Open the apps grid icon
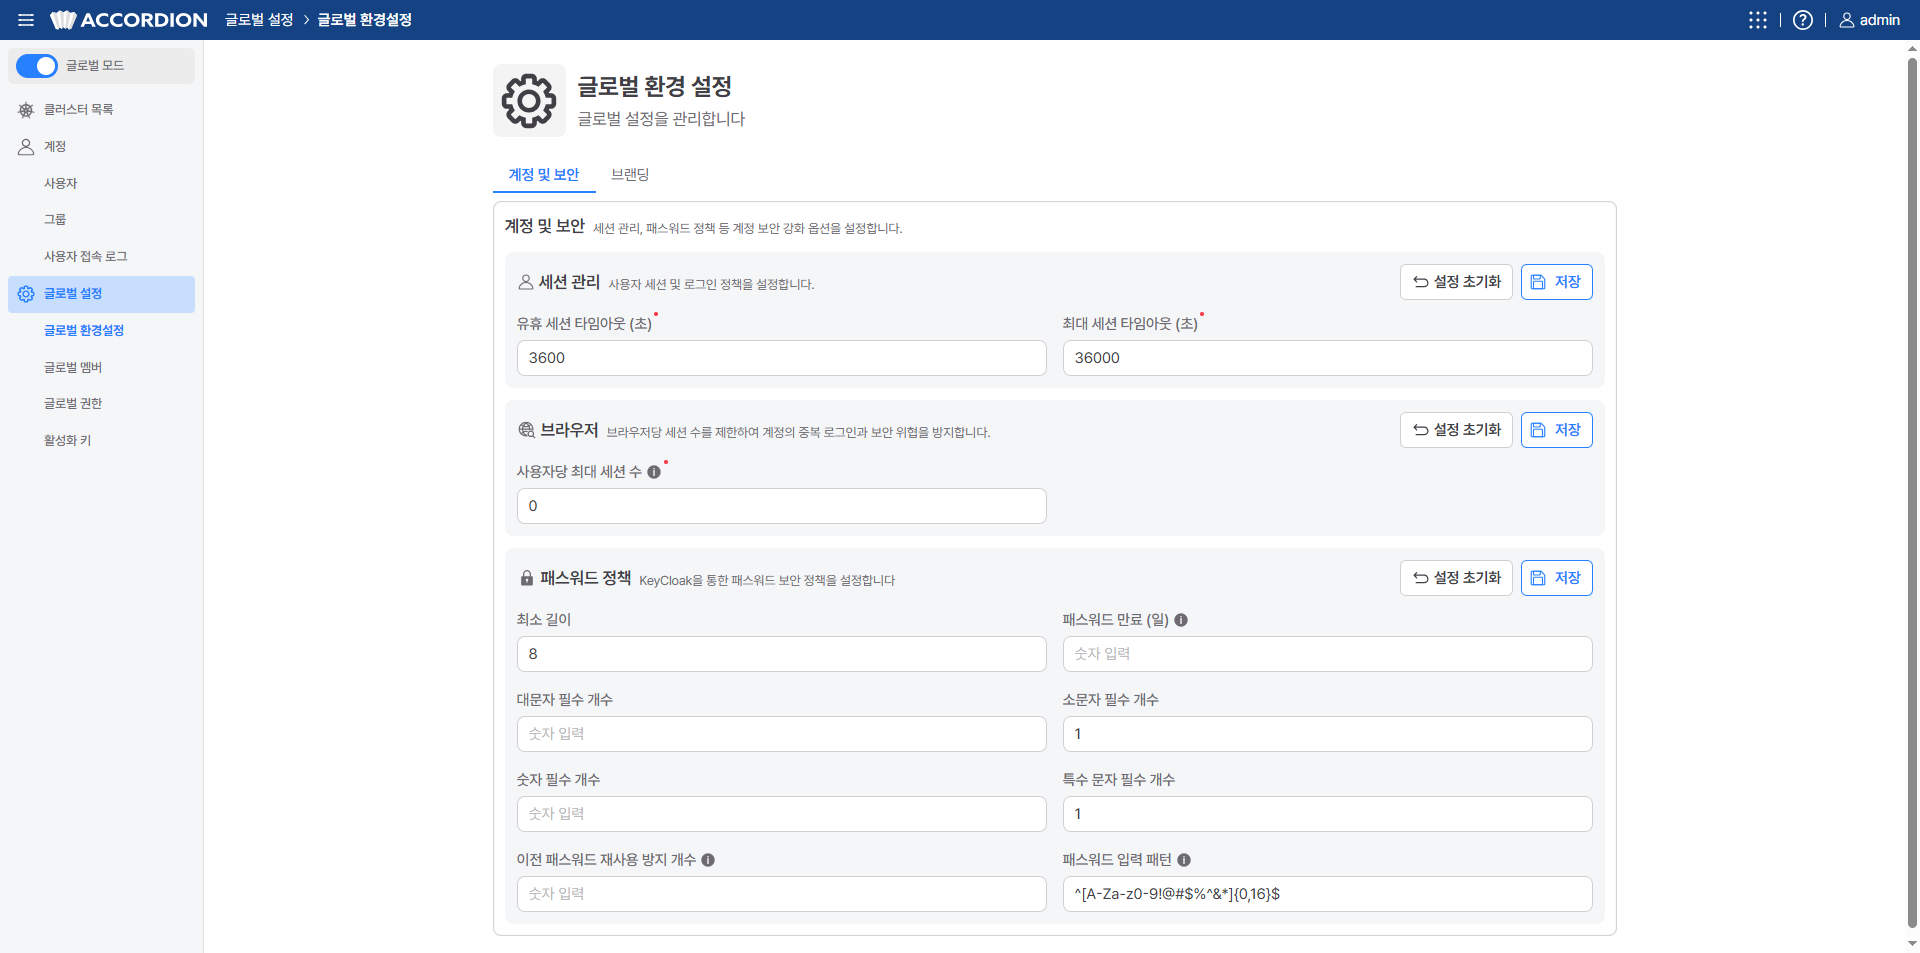Screen dimensions: 1920x953 coord(1757,20)
